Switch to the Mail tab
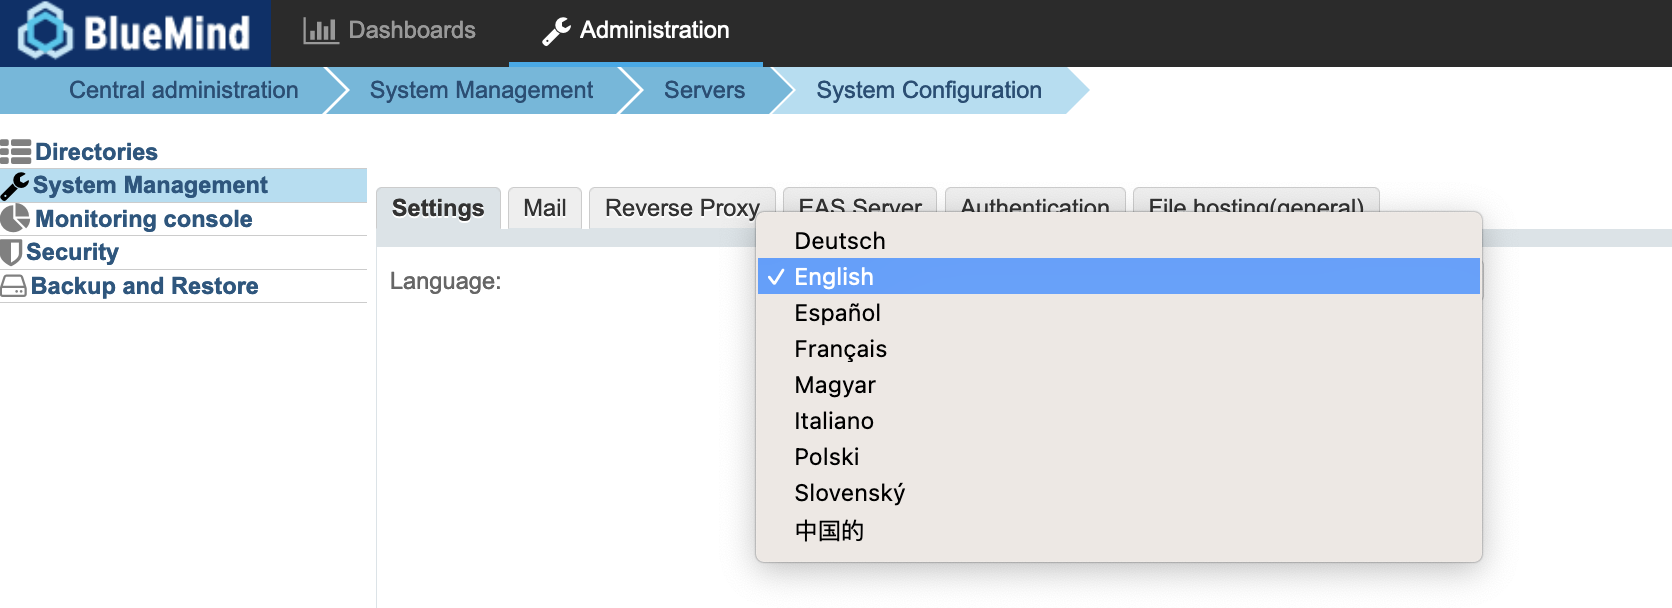1672x608 pixels. point(544,208)
